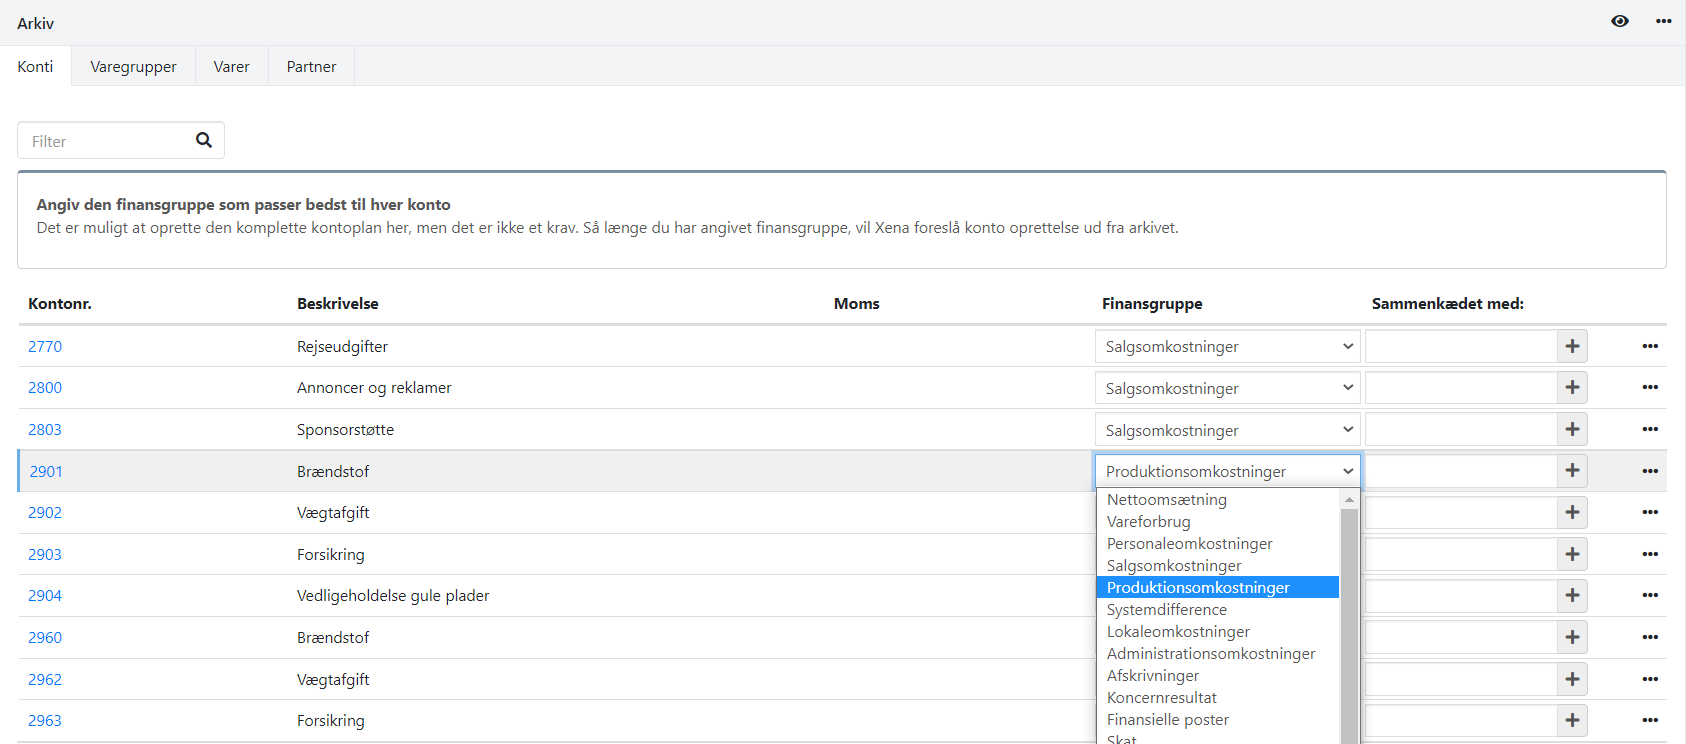Viewport: 1686px width, 744px height.
Task: Click plus button for account 2770
Action: coord(1572,346)
